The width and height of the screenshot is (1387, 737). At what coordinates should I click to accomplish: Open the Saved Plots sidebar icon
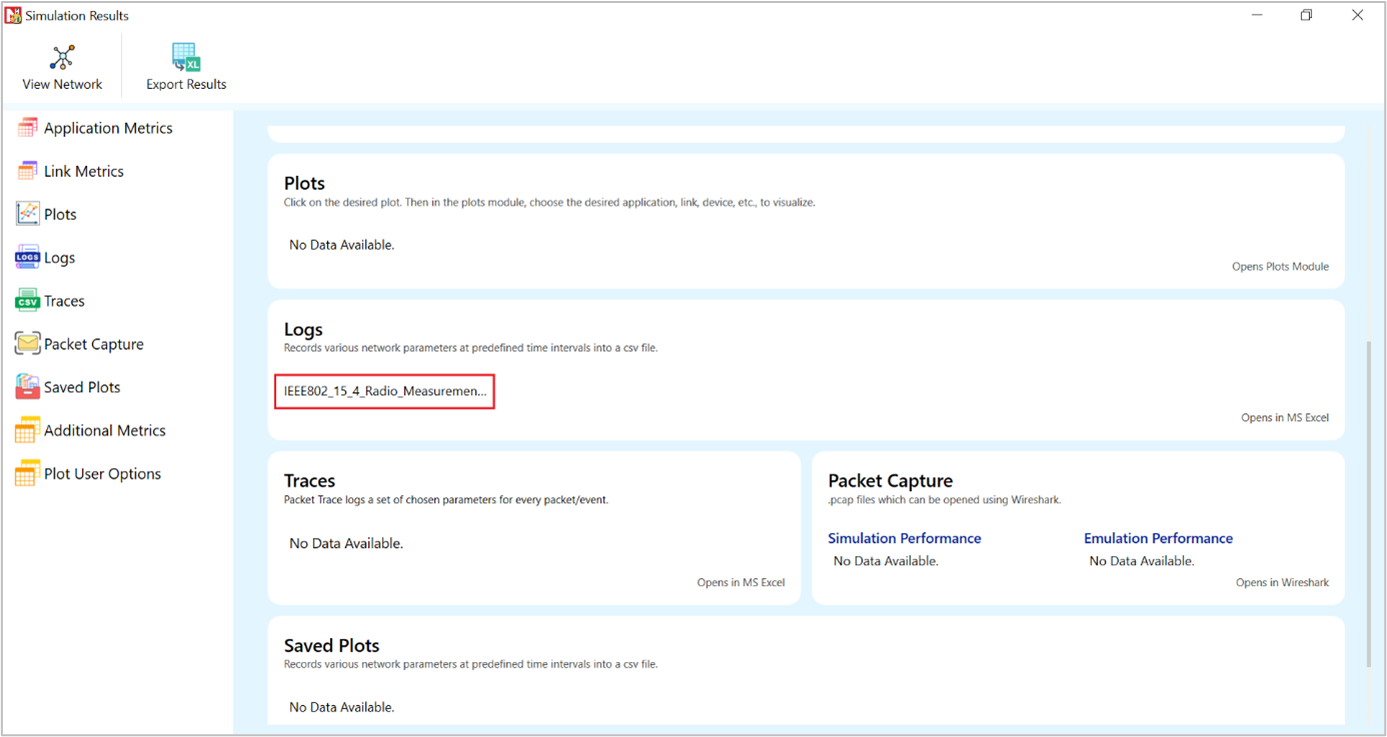pos(27,387)
